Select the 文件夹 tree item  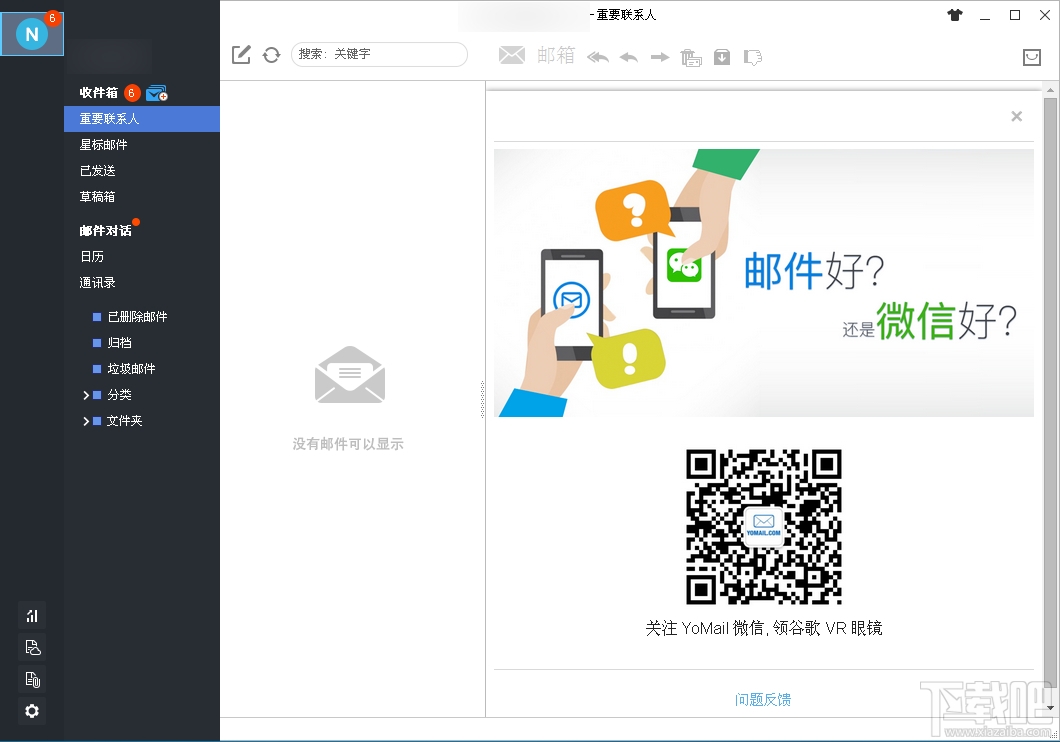124,421
